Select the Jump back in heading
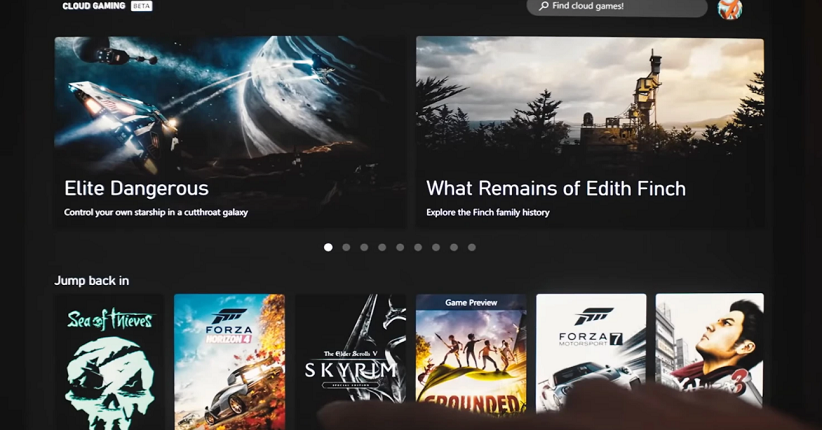822x430 pixels. click(92, 281)
